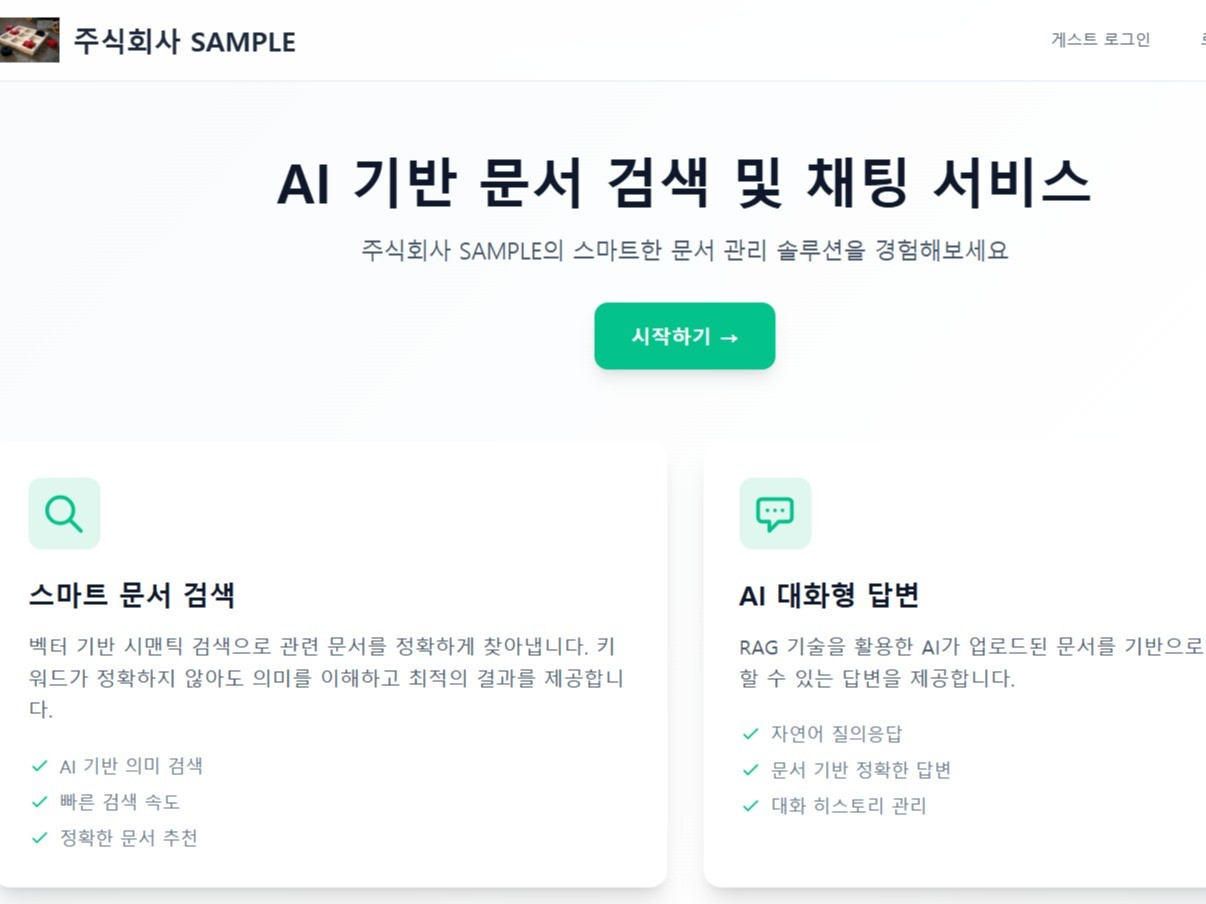The image size is (1206, 904).
Task: Click the partially visible link at top right
Action: click(1201, 40)
